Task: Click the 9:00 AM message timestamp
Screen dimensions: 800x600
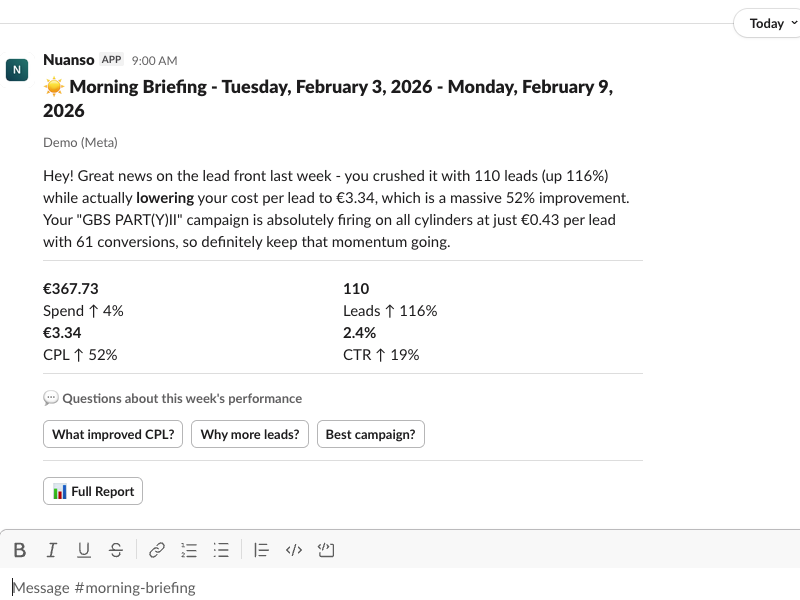Action: [x=154, y=61]
